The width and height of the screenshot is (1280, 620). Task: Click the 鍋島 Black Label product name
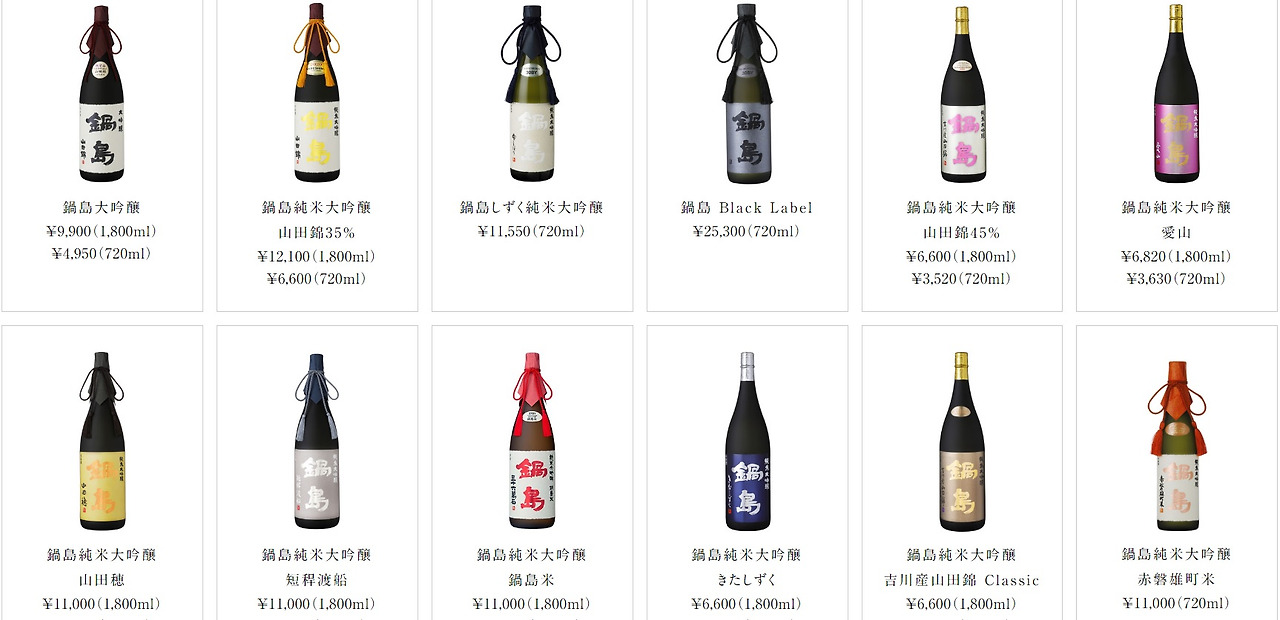(x=747, y=208)
